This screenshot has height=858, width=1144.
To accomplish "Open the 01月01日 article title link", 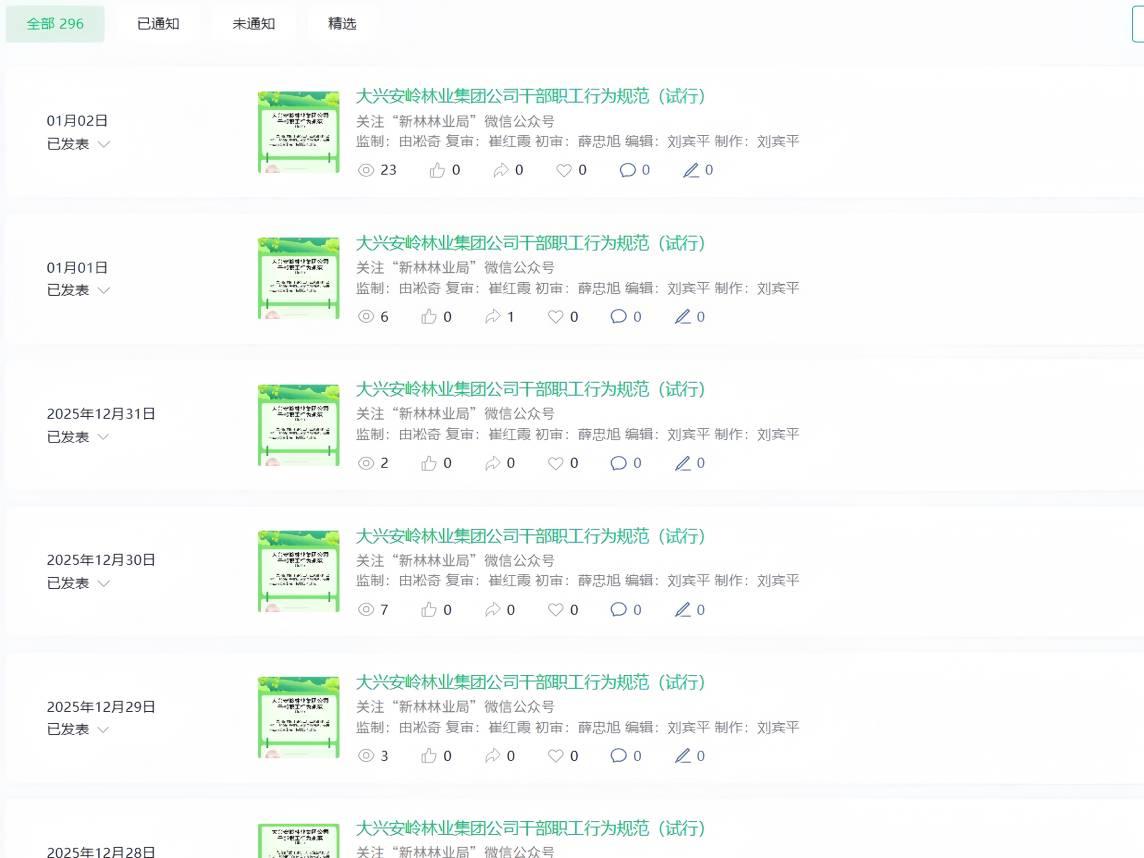I will 530,243.
